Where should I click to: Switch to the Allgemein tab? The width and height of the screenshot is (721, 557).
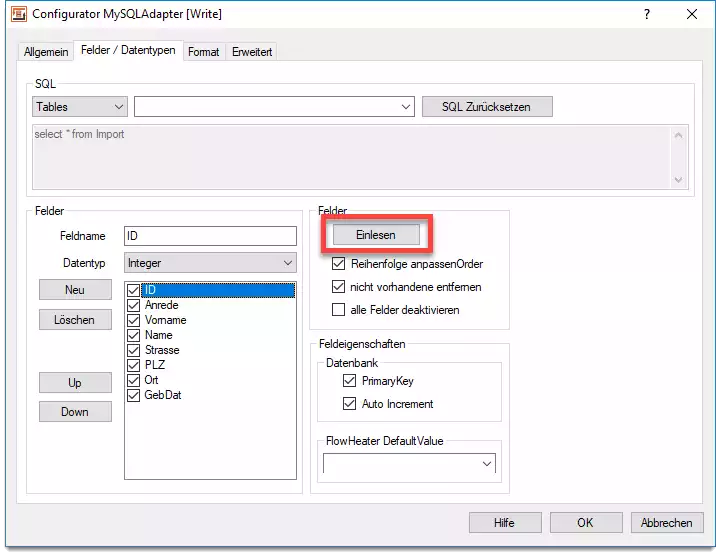pyautogui.click(x=45, y=52)
